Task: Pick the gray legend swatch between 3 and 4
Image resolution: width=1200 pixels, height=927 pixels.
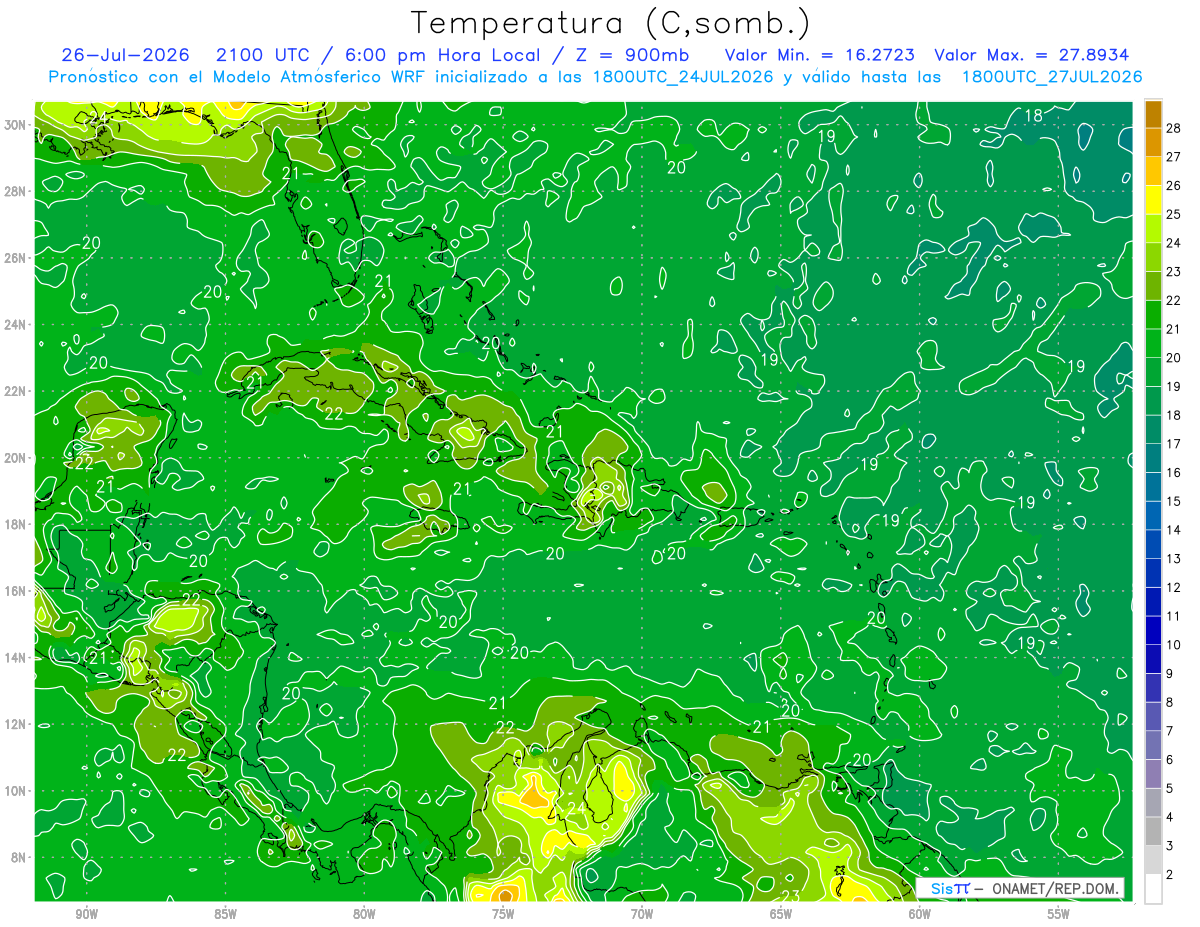Action: coord(1153,832)
